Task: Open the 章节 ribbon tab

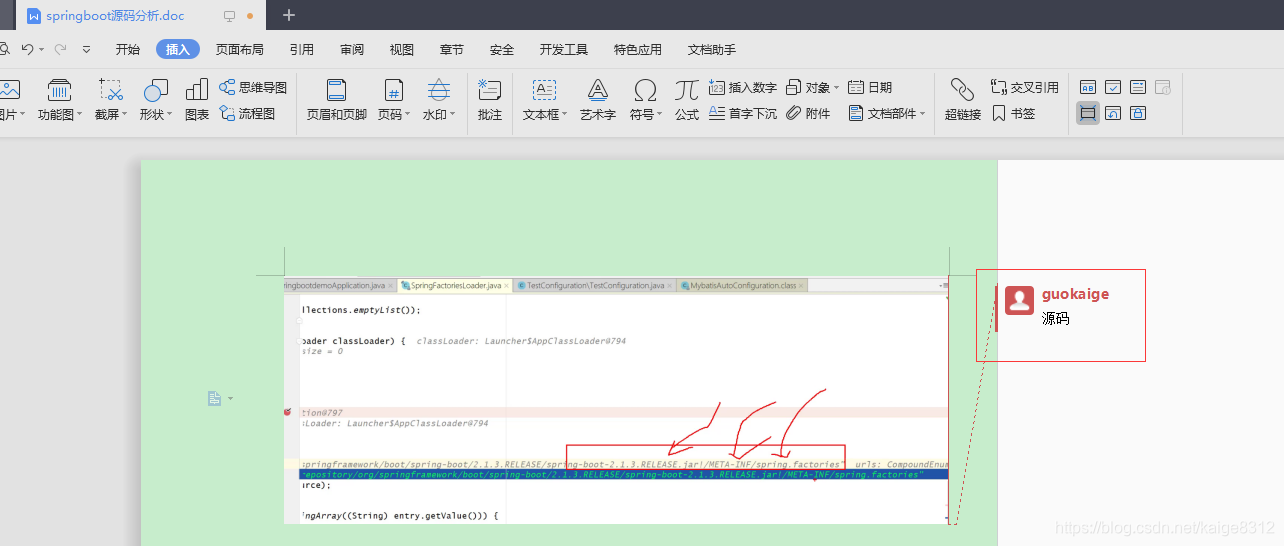Action: (452, 49)
